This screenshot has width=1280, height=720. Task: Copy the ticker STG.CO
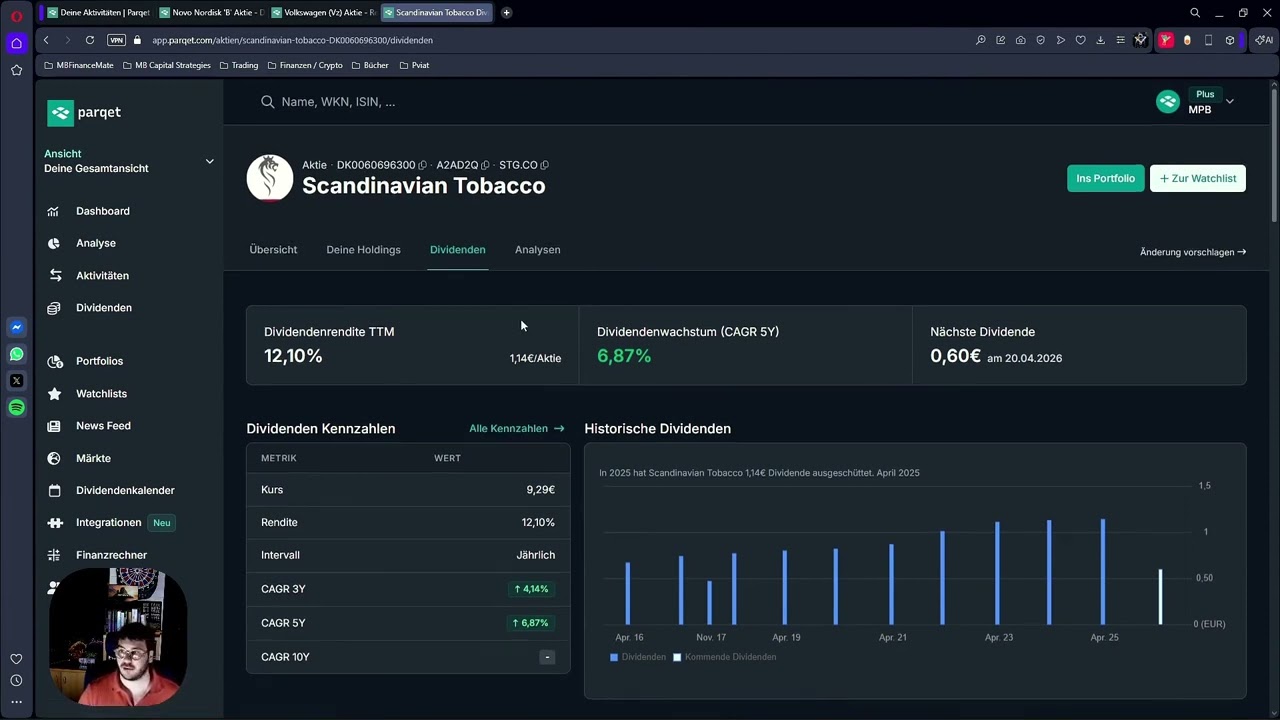pos(544,165)
